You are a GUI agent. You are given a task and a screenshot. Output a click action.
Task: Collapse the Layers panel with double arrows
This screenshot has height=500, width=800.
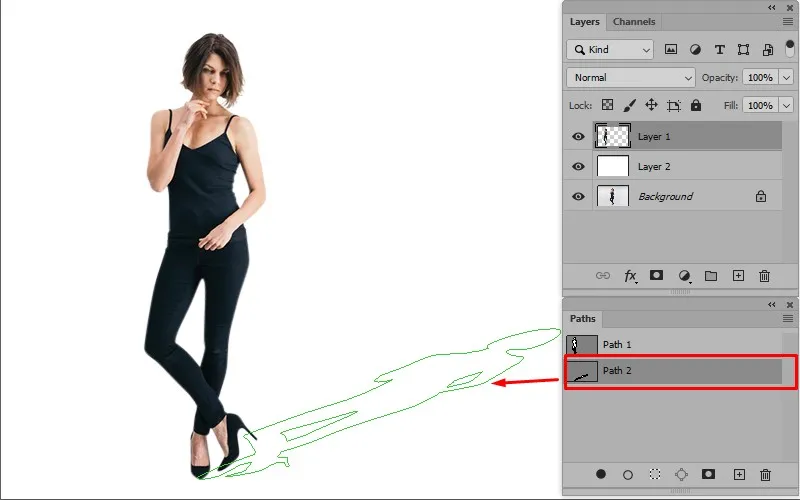[x=771, y=7]
